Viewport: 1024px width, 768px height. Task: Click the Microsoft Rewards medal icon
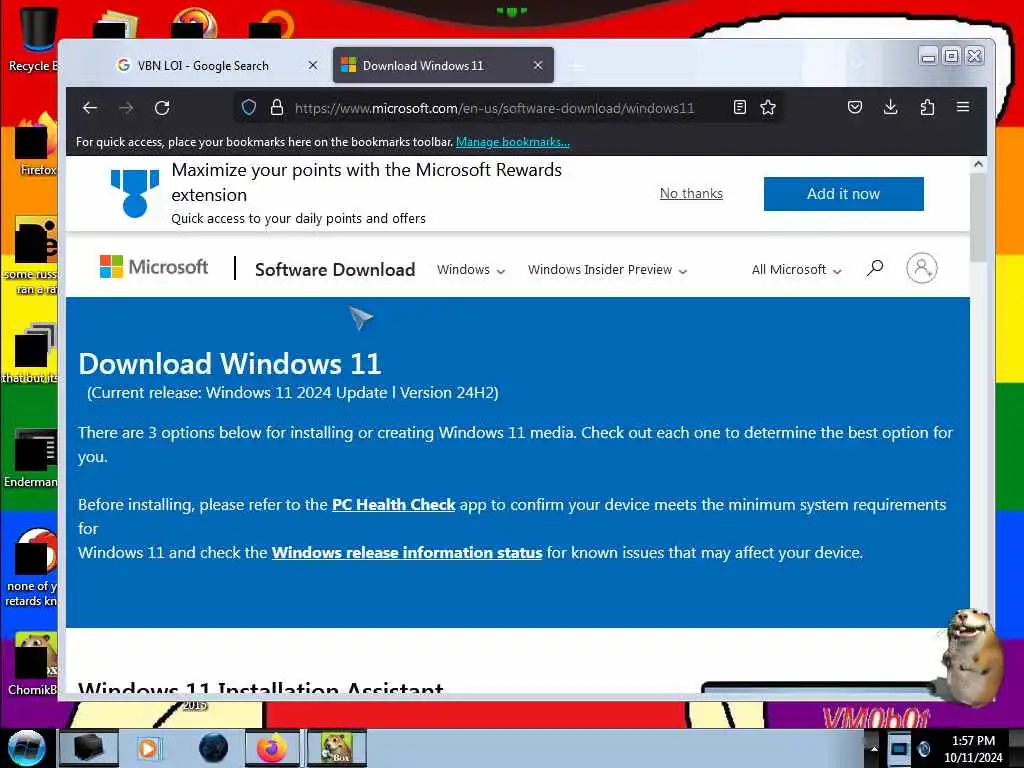click(x=135, y=193)
